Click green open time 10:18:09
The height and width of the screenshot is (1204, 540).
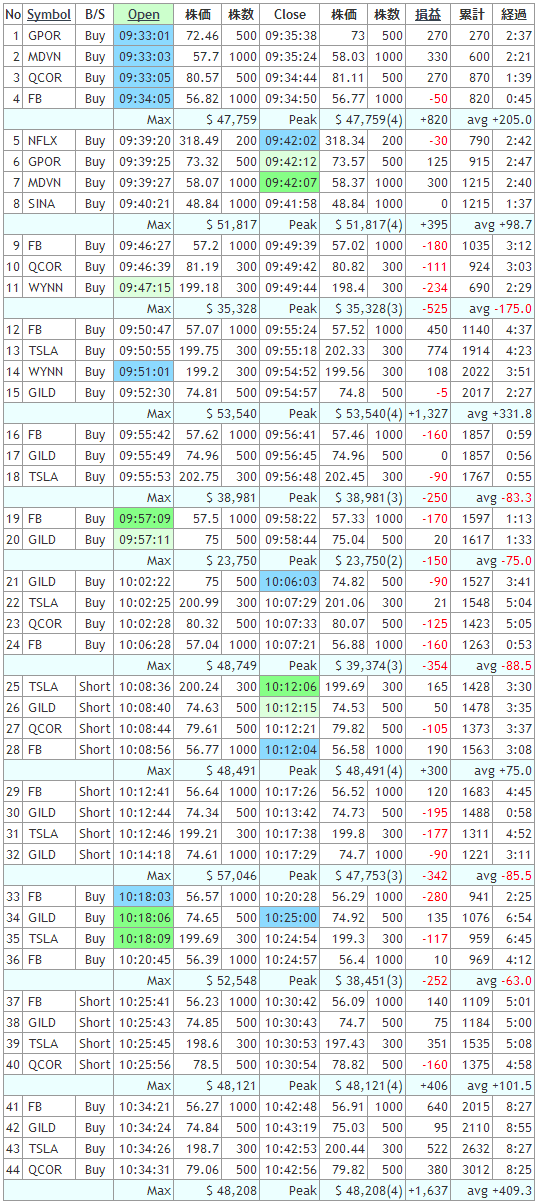[x=144, y=939]
